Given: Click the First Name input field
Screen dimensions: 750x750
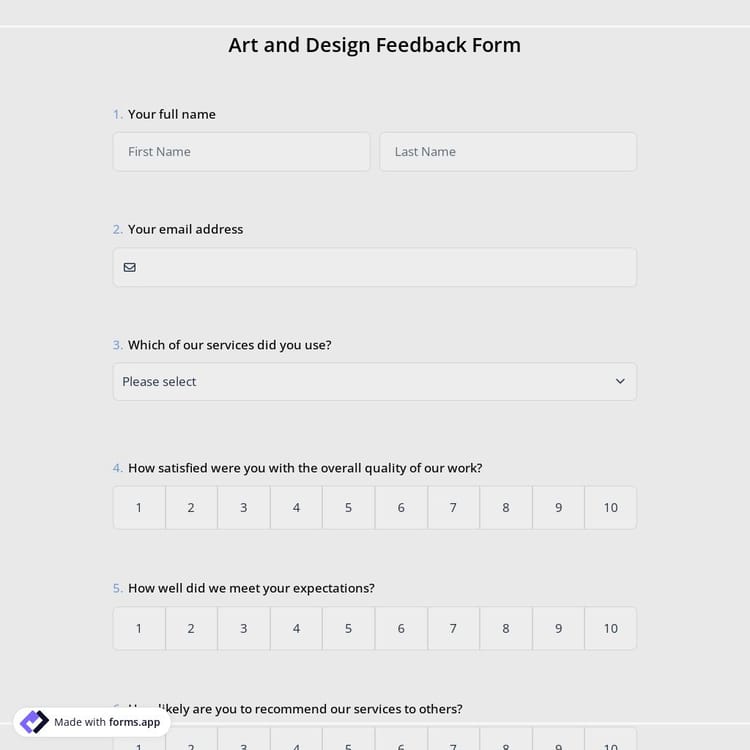Looking at the screenshot, I should 241,152.
